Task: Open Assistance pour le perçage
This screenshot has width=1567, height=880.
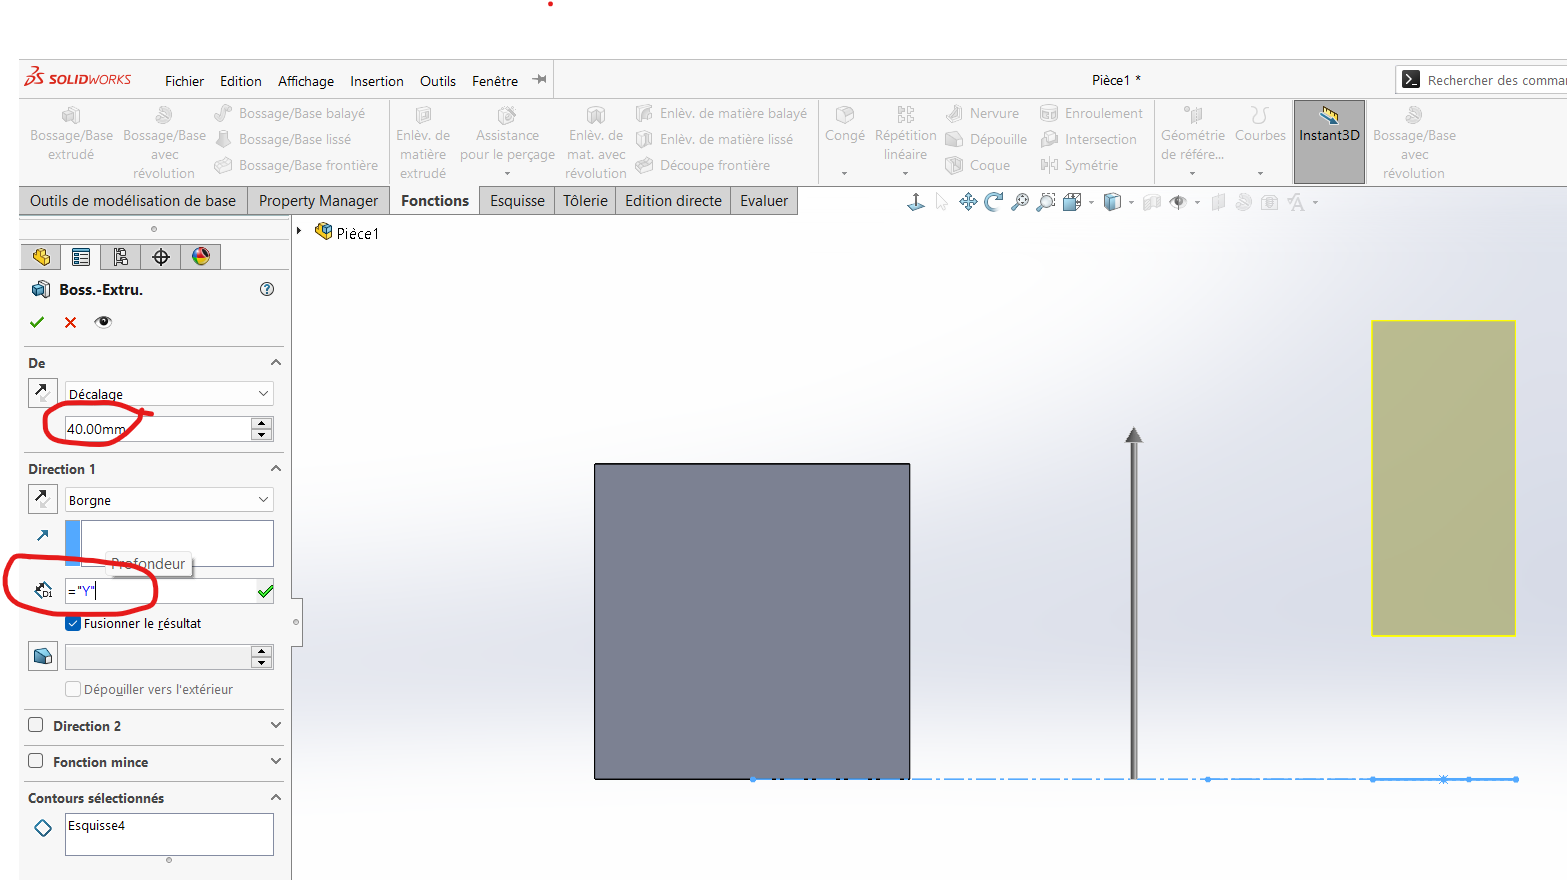Action: [x=507, y=143]
